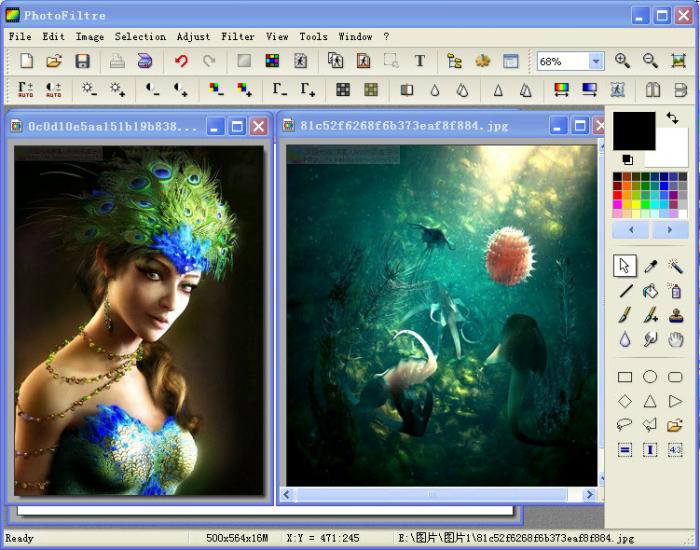Viewport: 700px width, 550px height.
Task: Select the Line tool
Action: click(x=625, y=292)
